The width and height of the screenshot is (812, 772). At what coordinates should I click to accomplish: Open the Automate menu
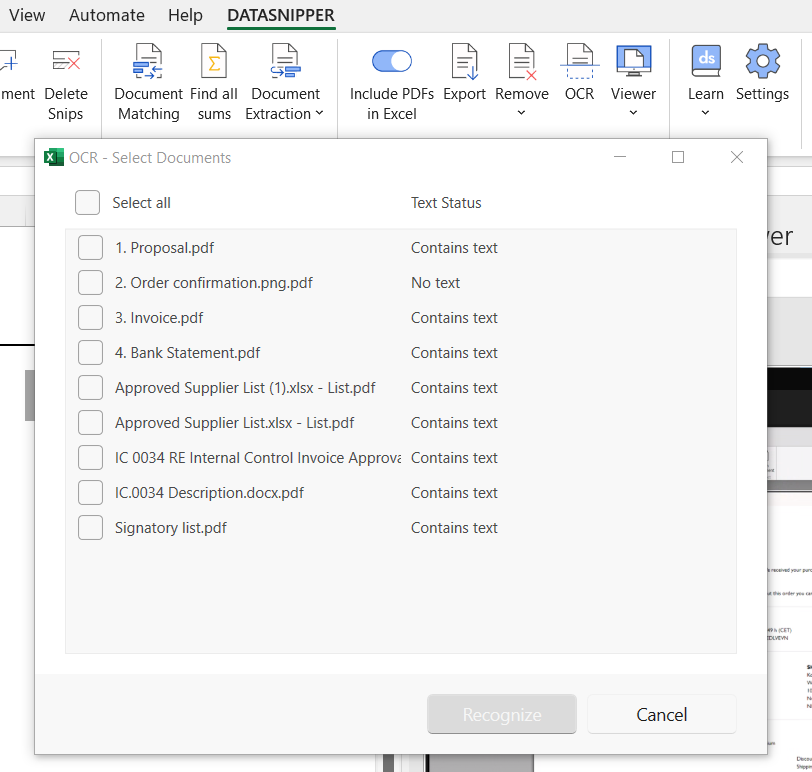(x=106, y=15)
